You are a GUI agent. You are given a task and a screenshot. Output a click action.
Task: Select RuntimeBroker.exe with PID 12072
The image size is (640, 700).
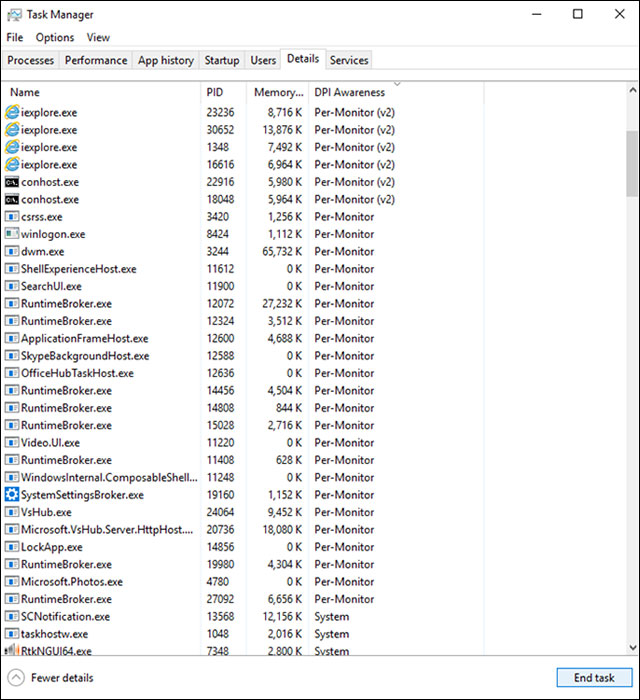tap(243, 304)
